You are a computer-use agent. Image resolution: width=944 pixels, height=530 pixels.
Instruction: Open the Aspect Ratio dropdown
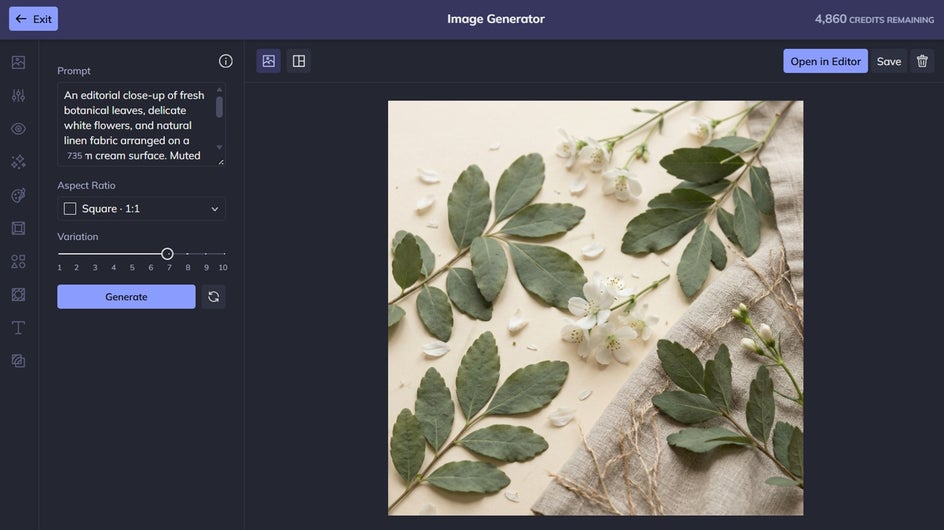pos(141,208)
